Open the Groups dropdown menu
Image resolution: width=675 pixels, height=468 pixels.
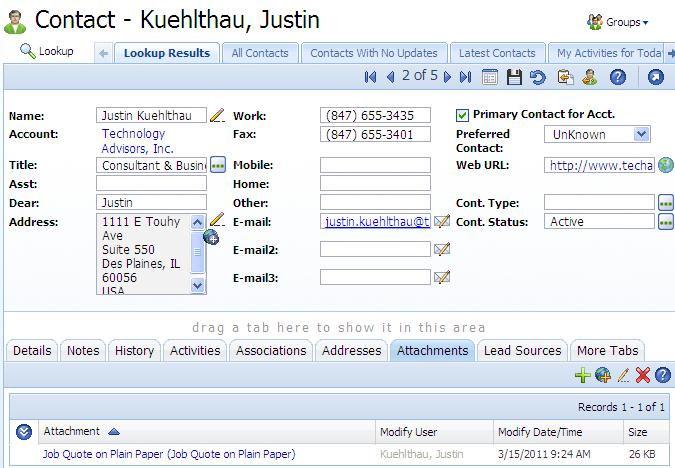pos(618,22)
